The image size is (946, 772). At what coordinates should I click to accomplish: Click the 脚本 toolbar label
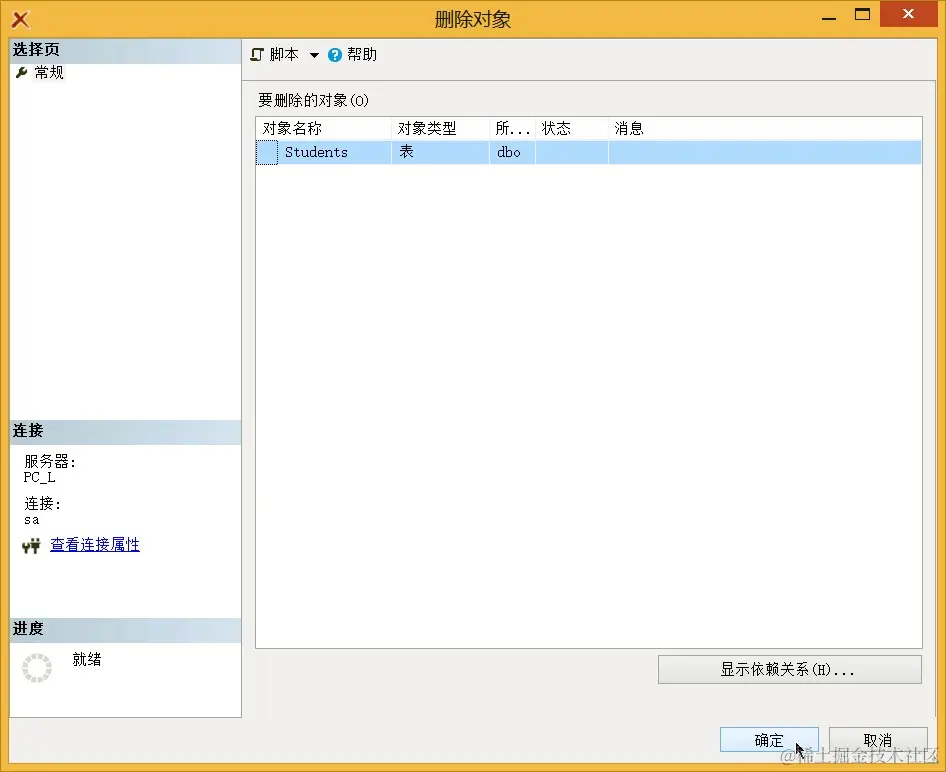coord(284,54)
